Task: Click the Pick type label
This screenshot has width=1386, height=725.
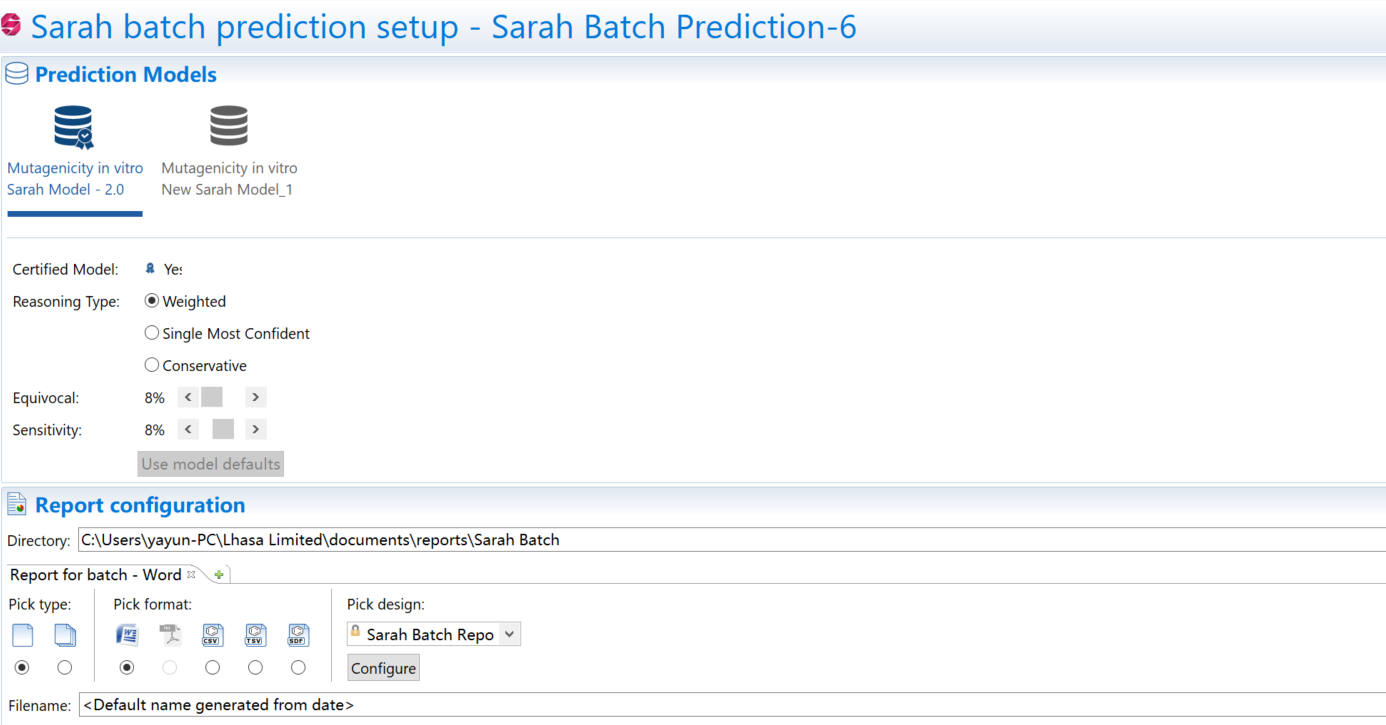Action: 40,604
